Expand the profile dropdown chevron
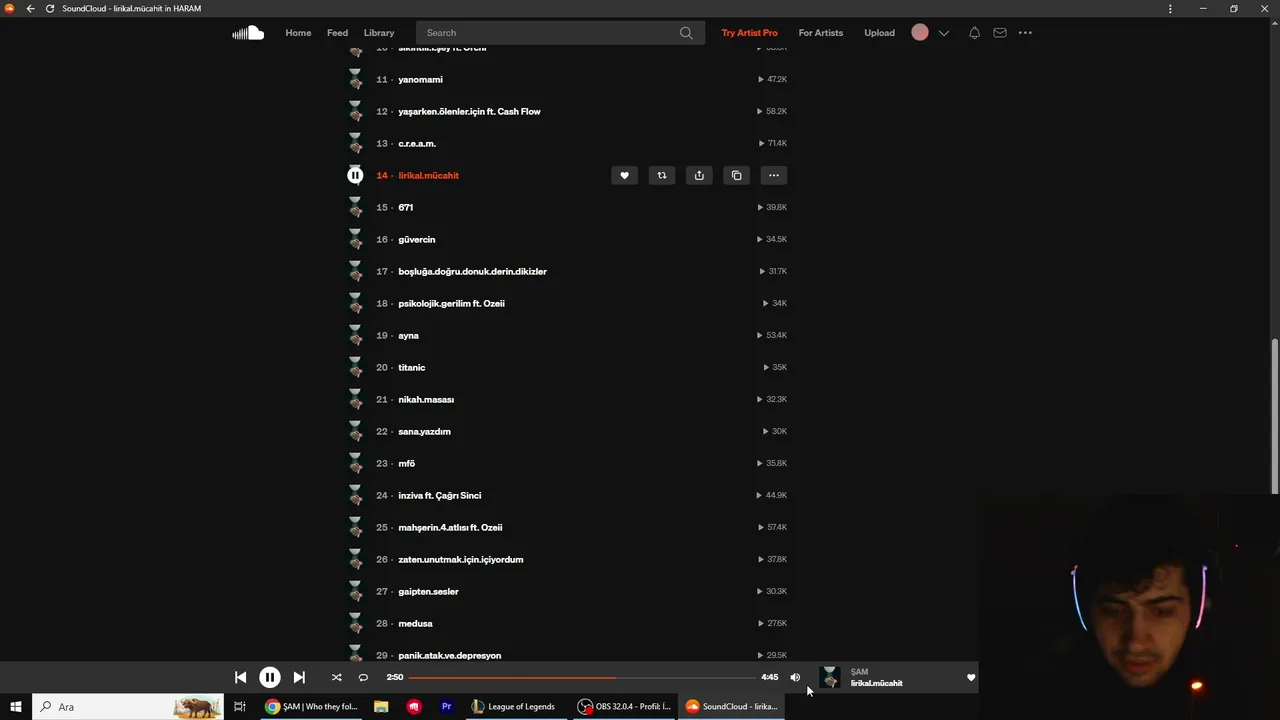The height and width of the screenshot is (720, 1280). tap(943, 33)
